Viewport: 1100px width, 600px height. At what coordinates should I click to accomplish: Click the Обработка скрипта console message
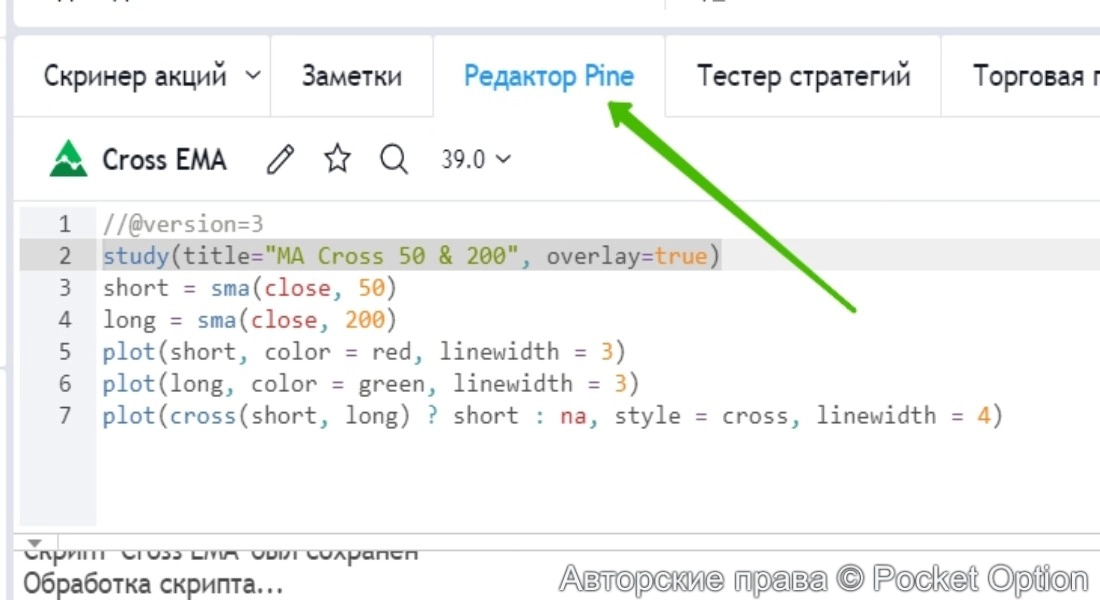153,584
